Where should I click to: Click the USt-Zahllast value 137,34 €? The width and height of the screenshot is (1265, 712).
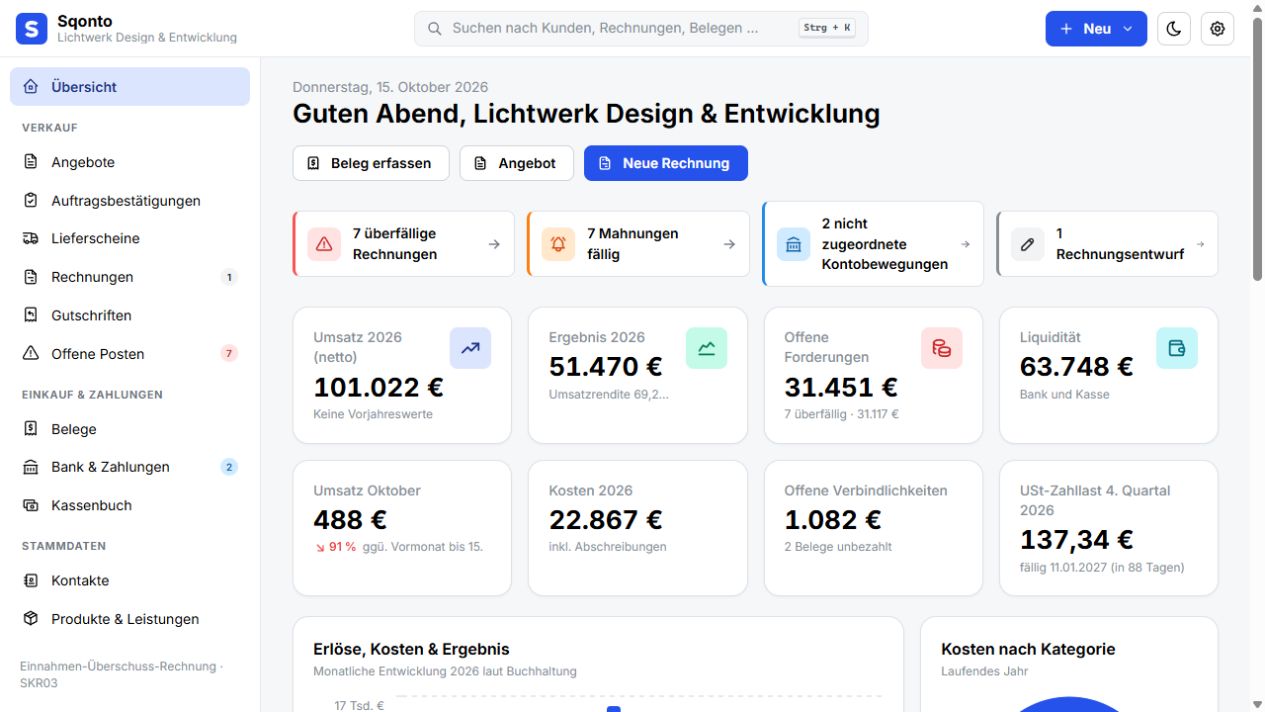(x=1076, y=540)
